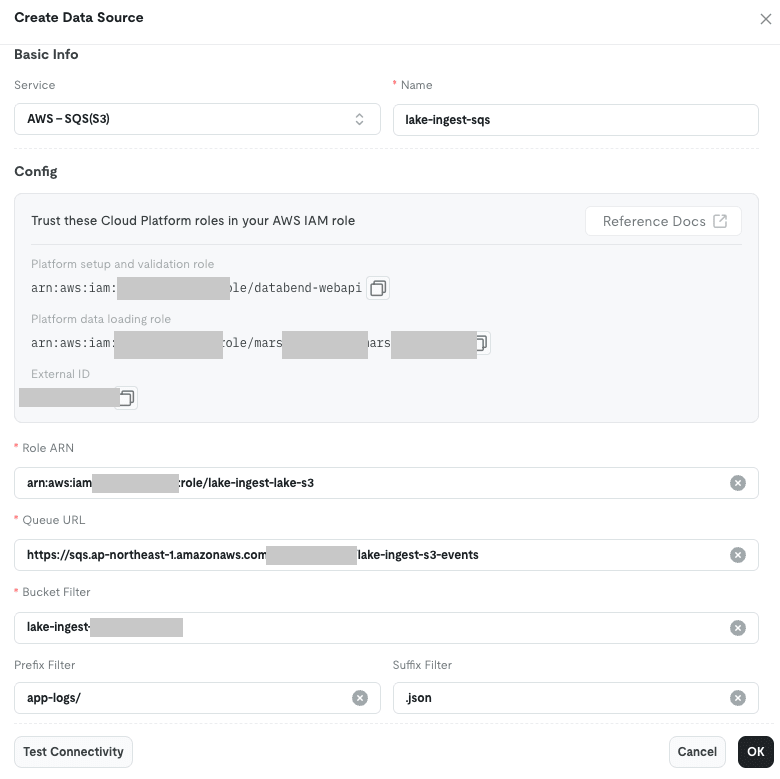Viewport: 780px width, 779px height.
Task: Focus the Name field lake-ingest-sqs
Action: 576,120
